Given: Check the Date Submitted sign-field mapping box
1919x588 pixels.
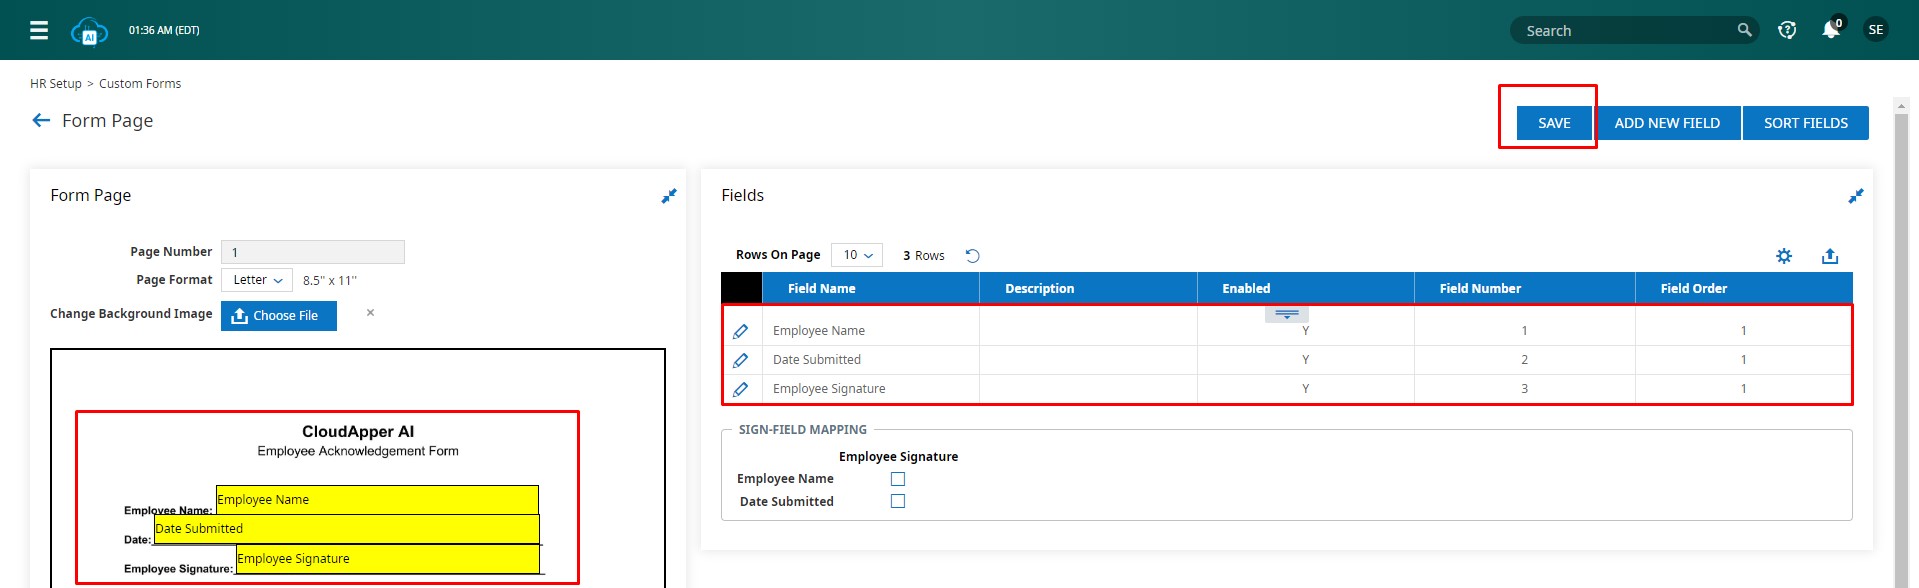Looking at the screenshot, I should (x=898, y=501).
